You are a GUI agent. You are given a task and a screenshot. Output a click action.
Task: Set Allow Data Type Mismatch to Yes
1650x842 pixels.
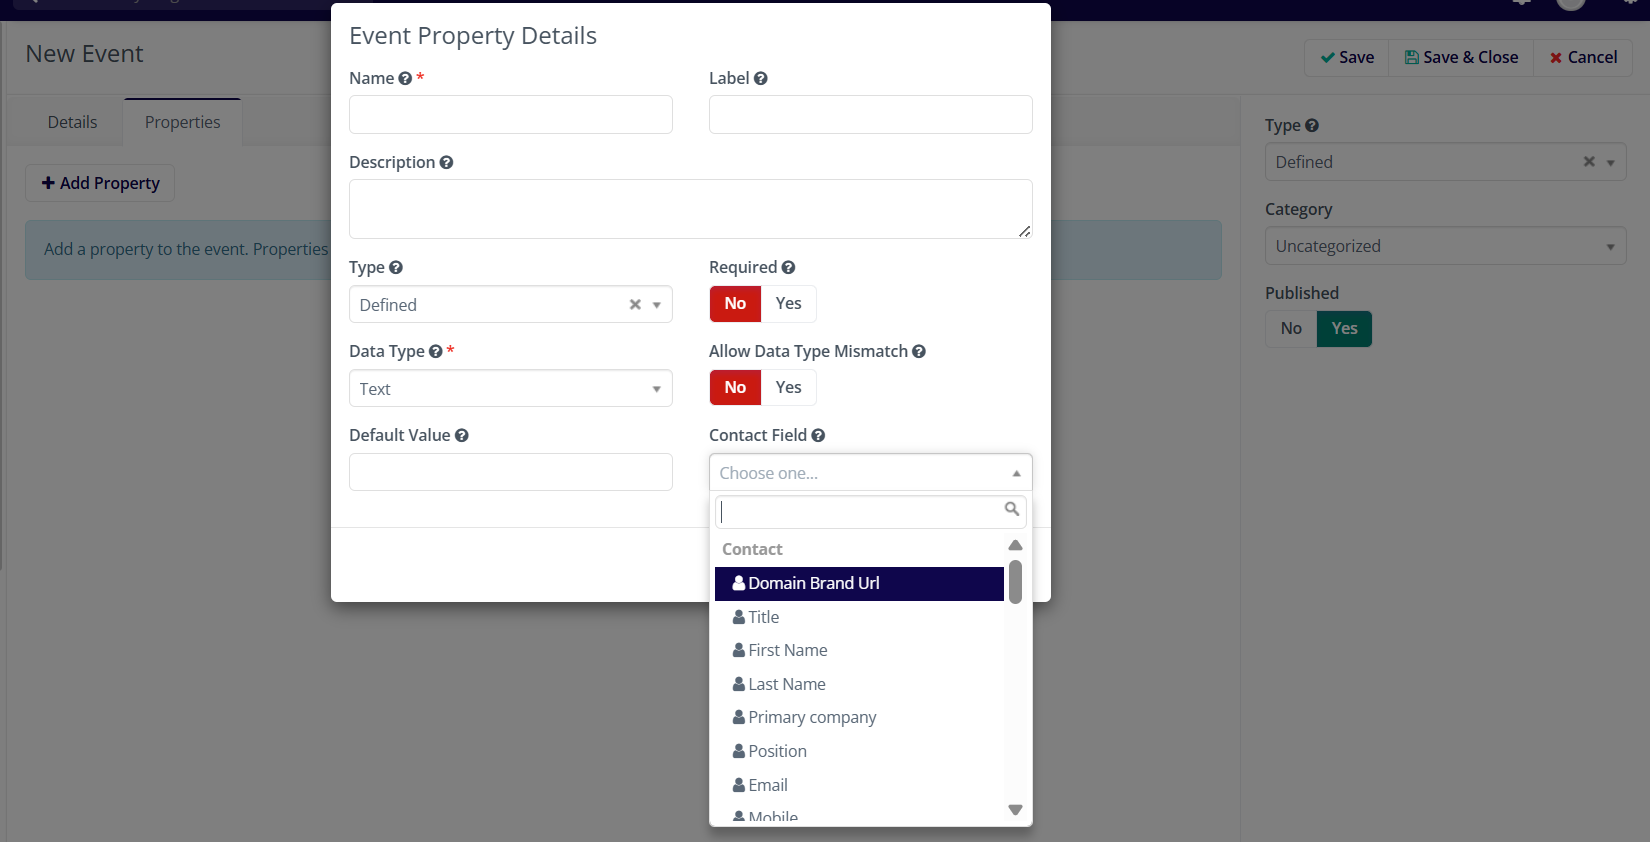788,388
